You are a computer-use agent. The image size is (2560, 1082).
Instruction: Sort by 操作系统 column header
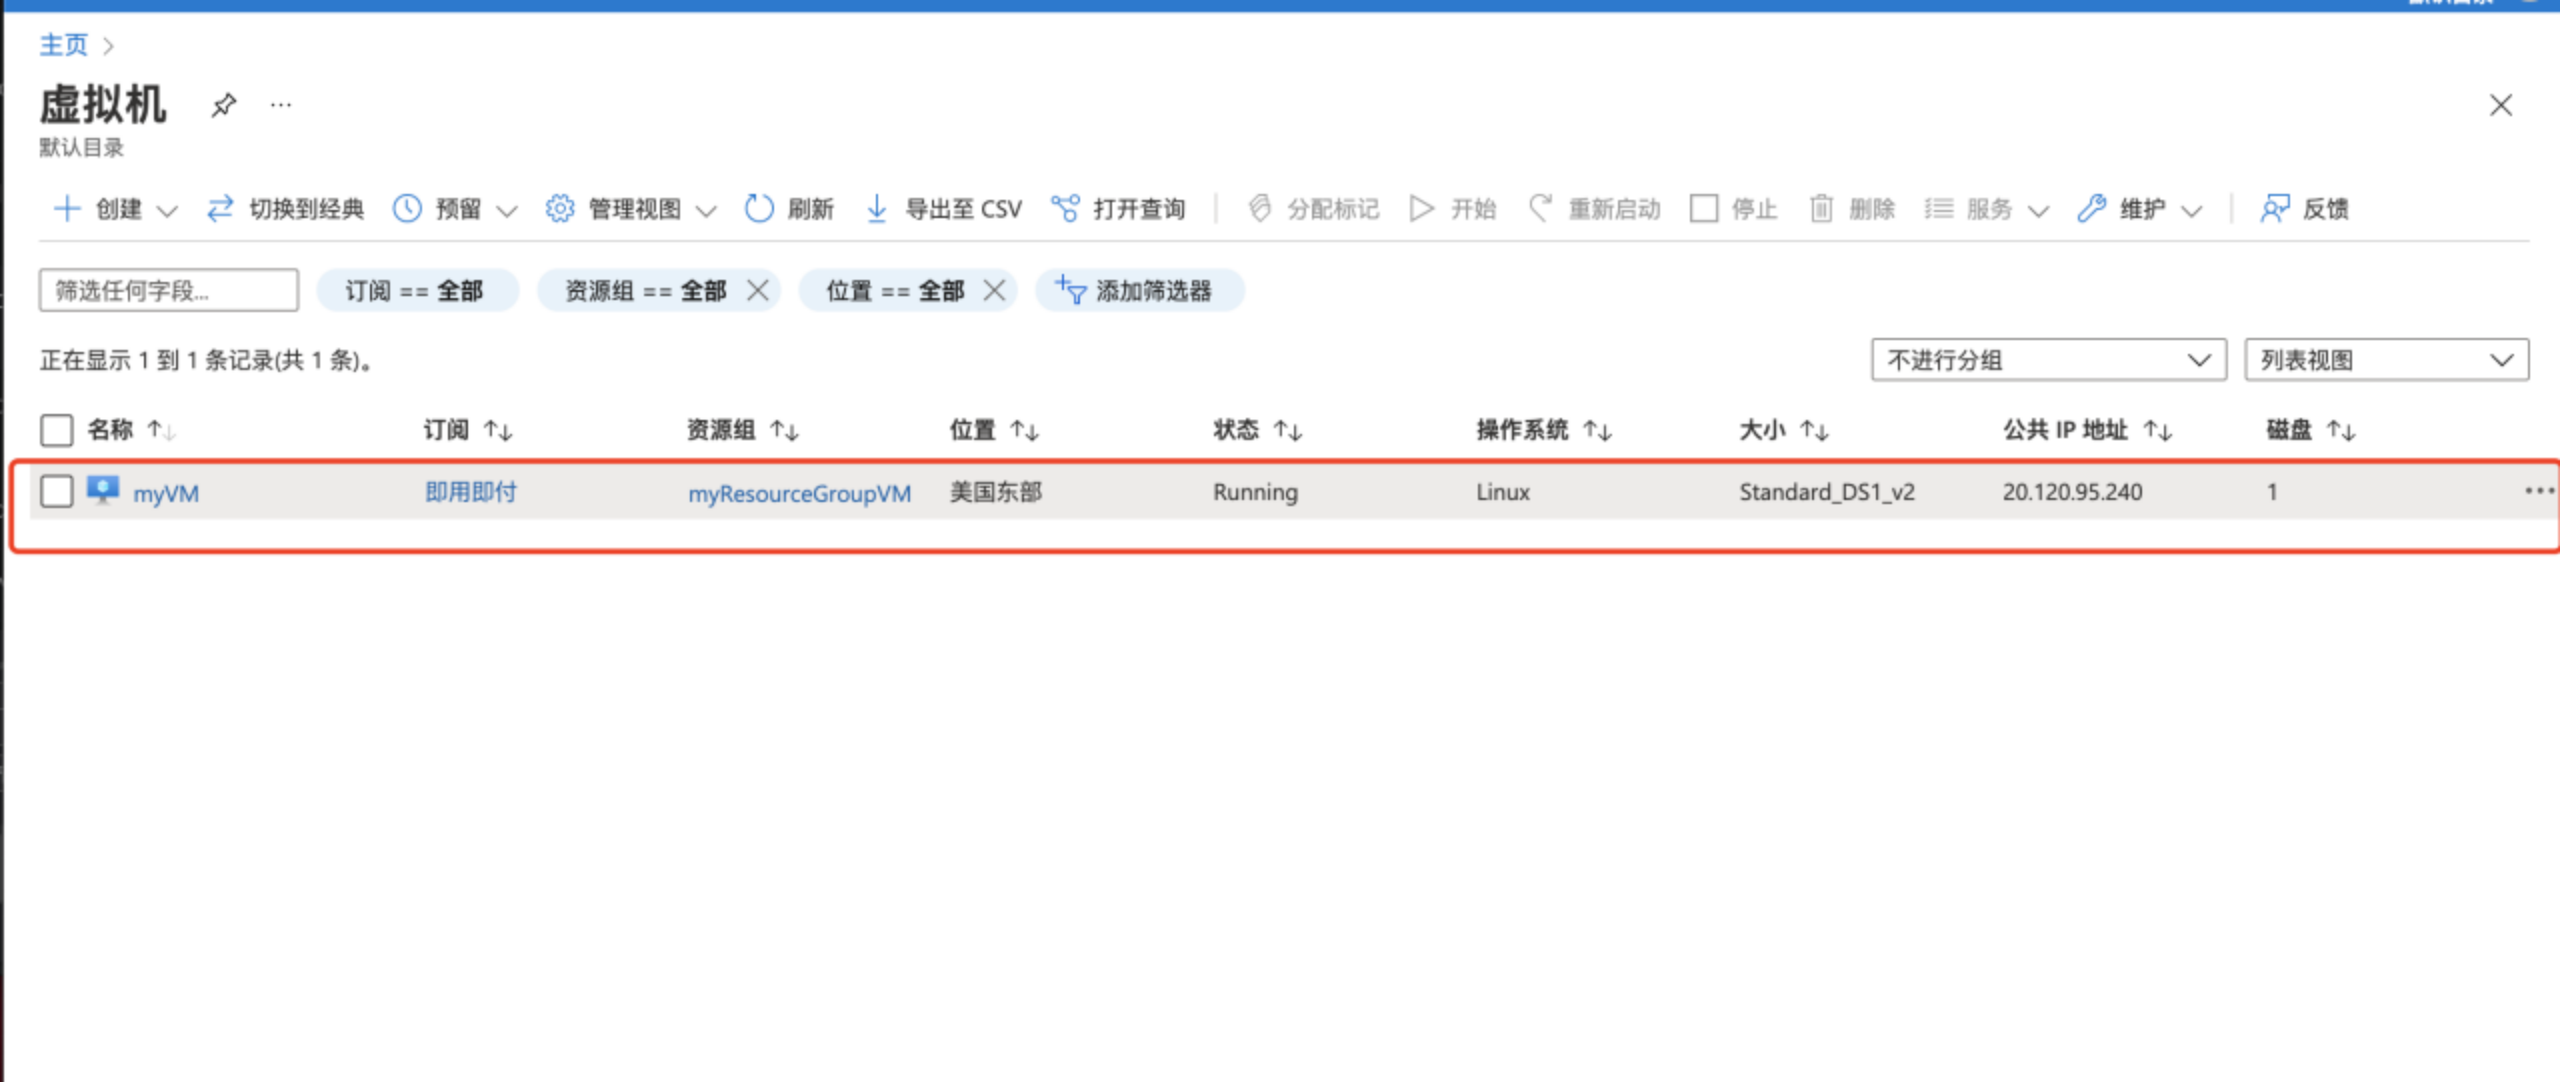[1544, 430]
